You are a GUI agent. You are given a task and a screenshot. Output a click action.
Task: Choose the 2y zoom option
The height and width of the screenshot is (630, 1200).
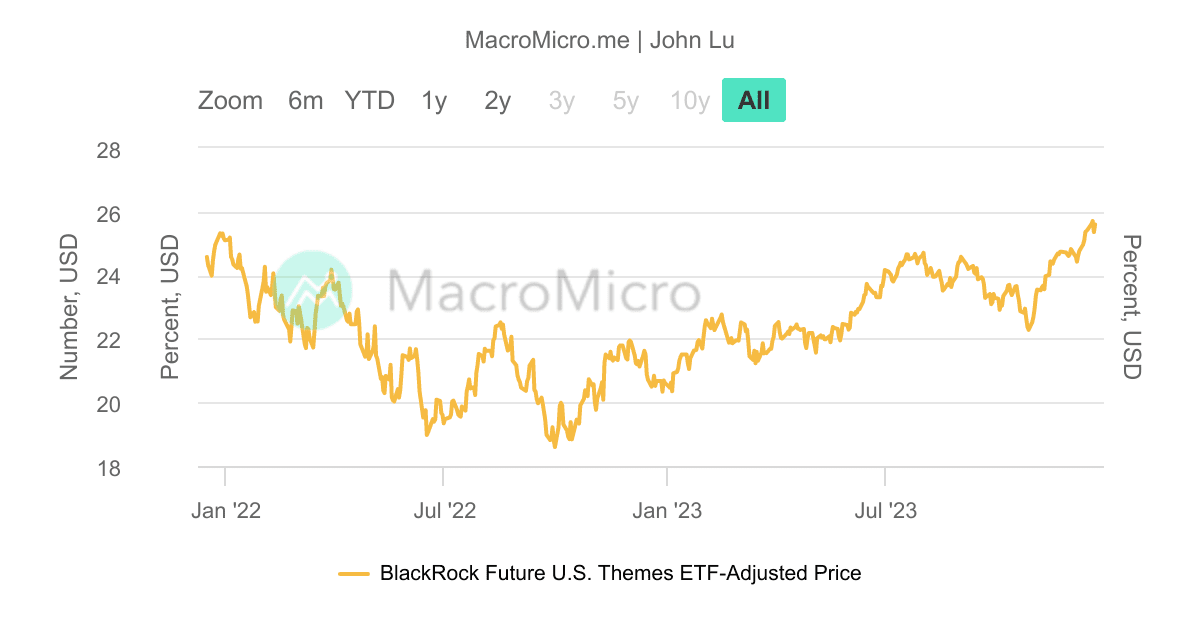pos(498,100)
